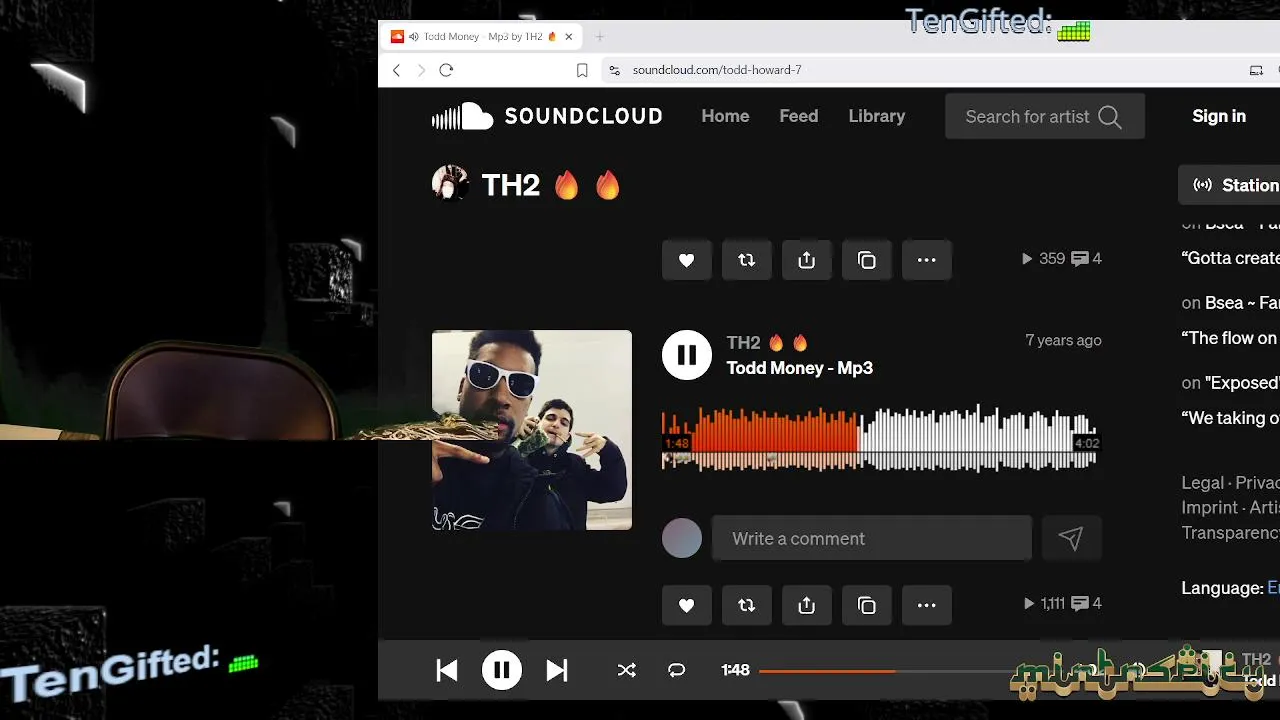The width and height of the screenshot is (1280, 720).
Task: Send the comment with arrow icon
Action: tap(1071, 538)
